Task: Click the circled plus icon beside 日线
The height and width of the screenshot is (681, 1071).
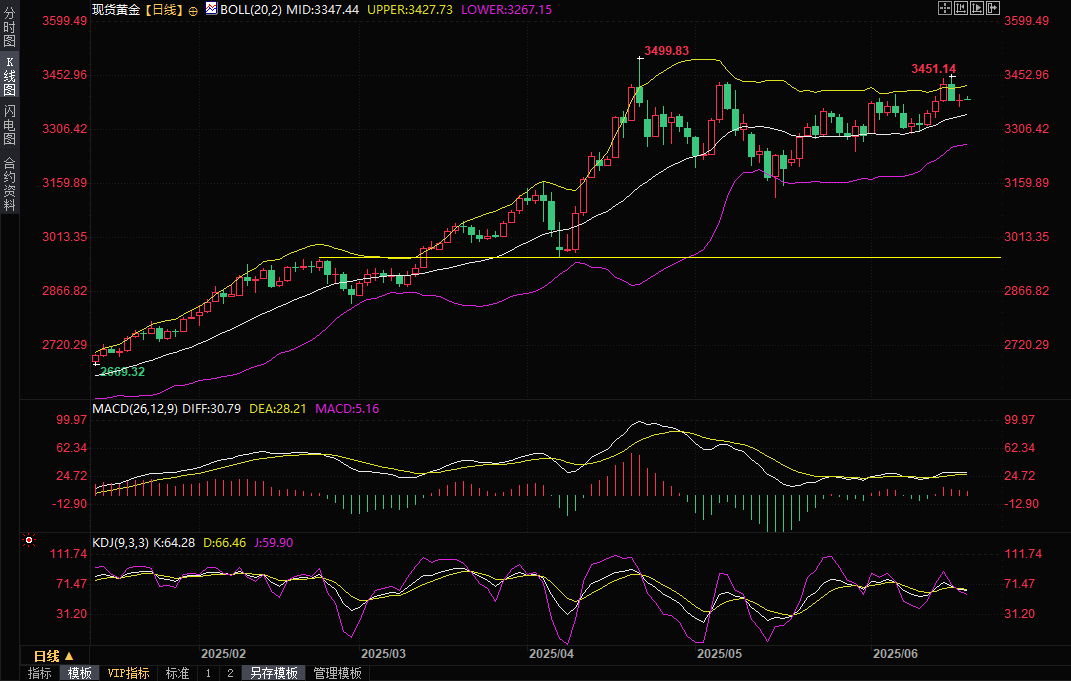Action: [193, 10]
